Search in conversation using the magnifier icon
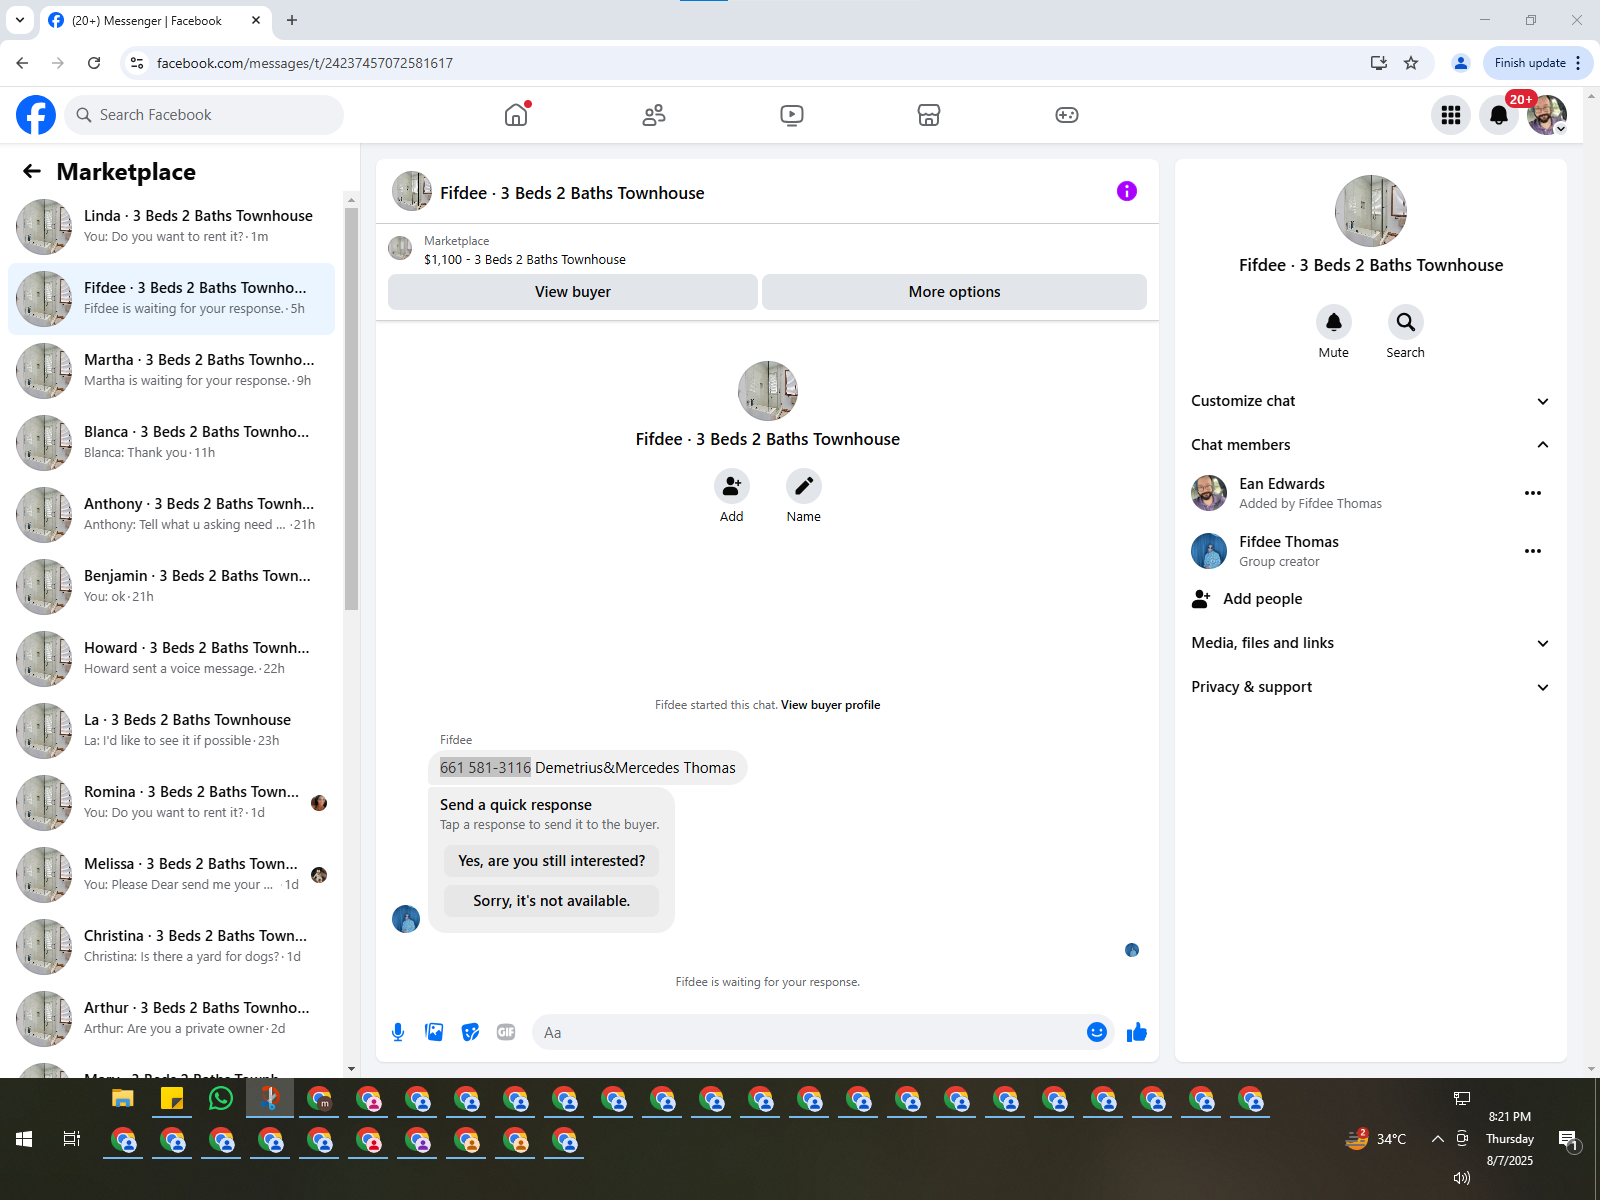The height and width of the screenshot is (1200, 1600). (x=1406, y=322)
